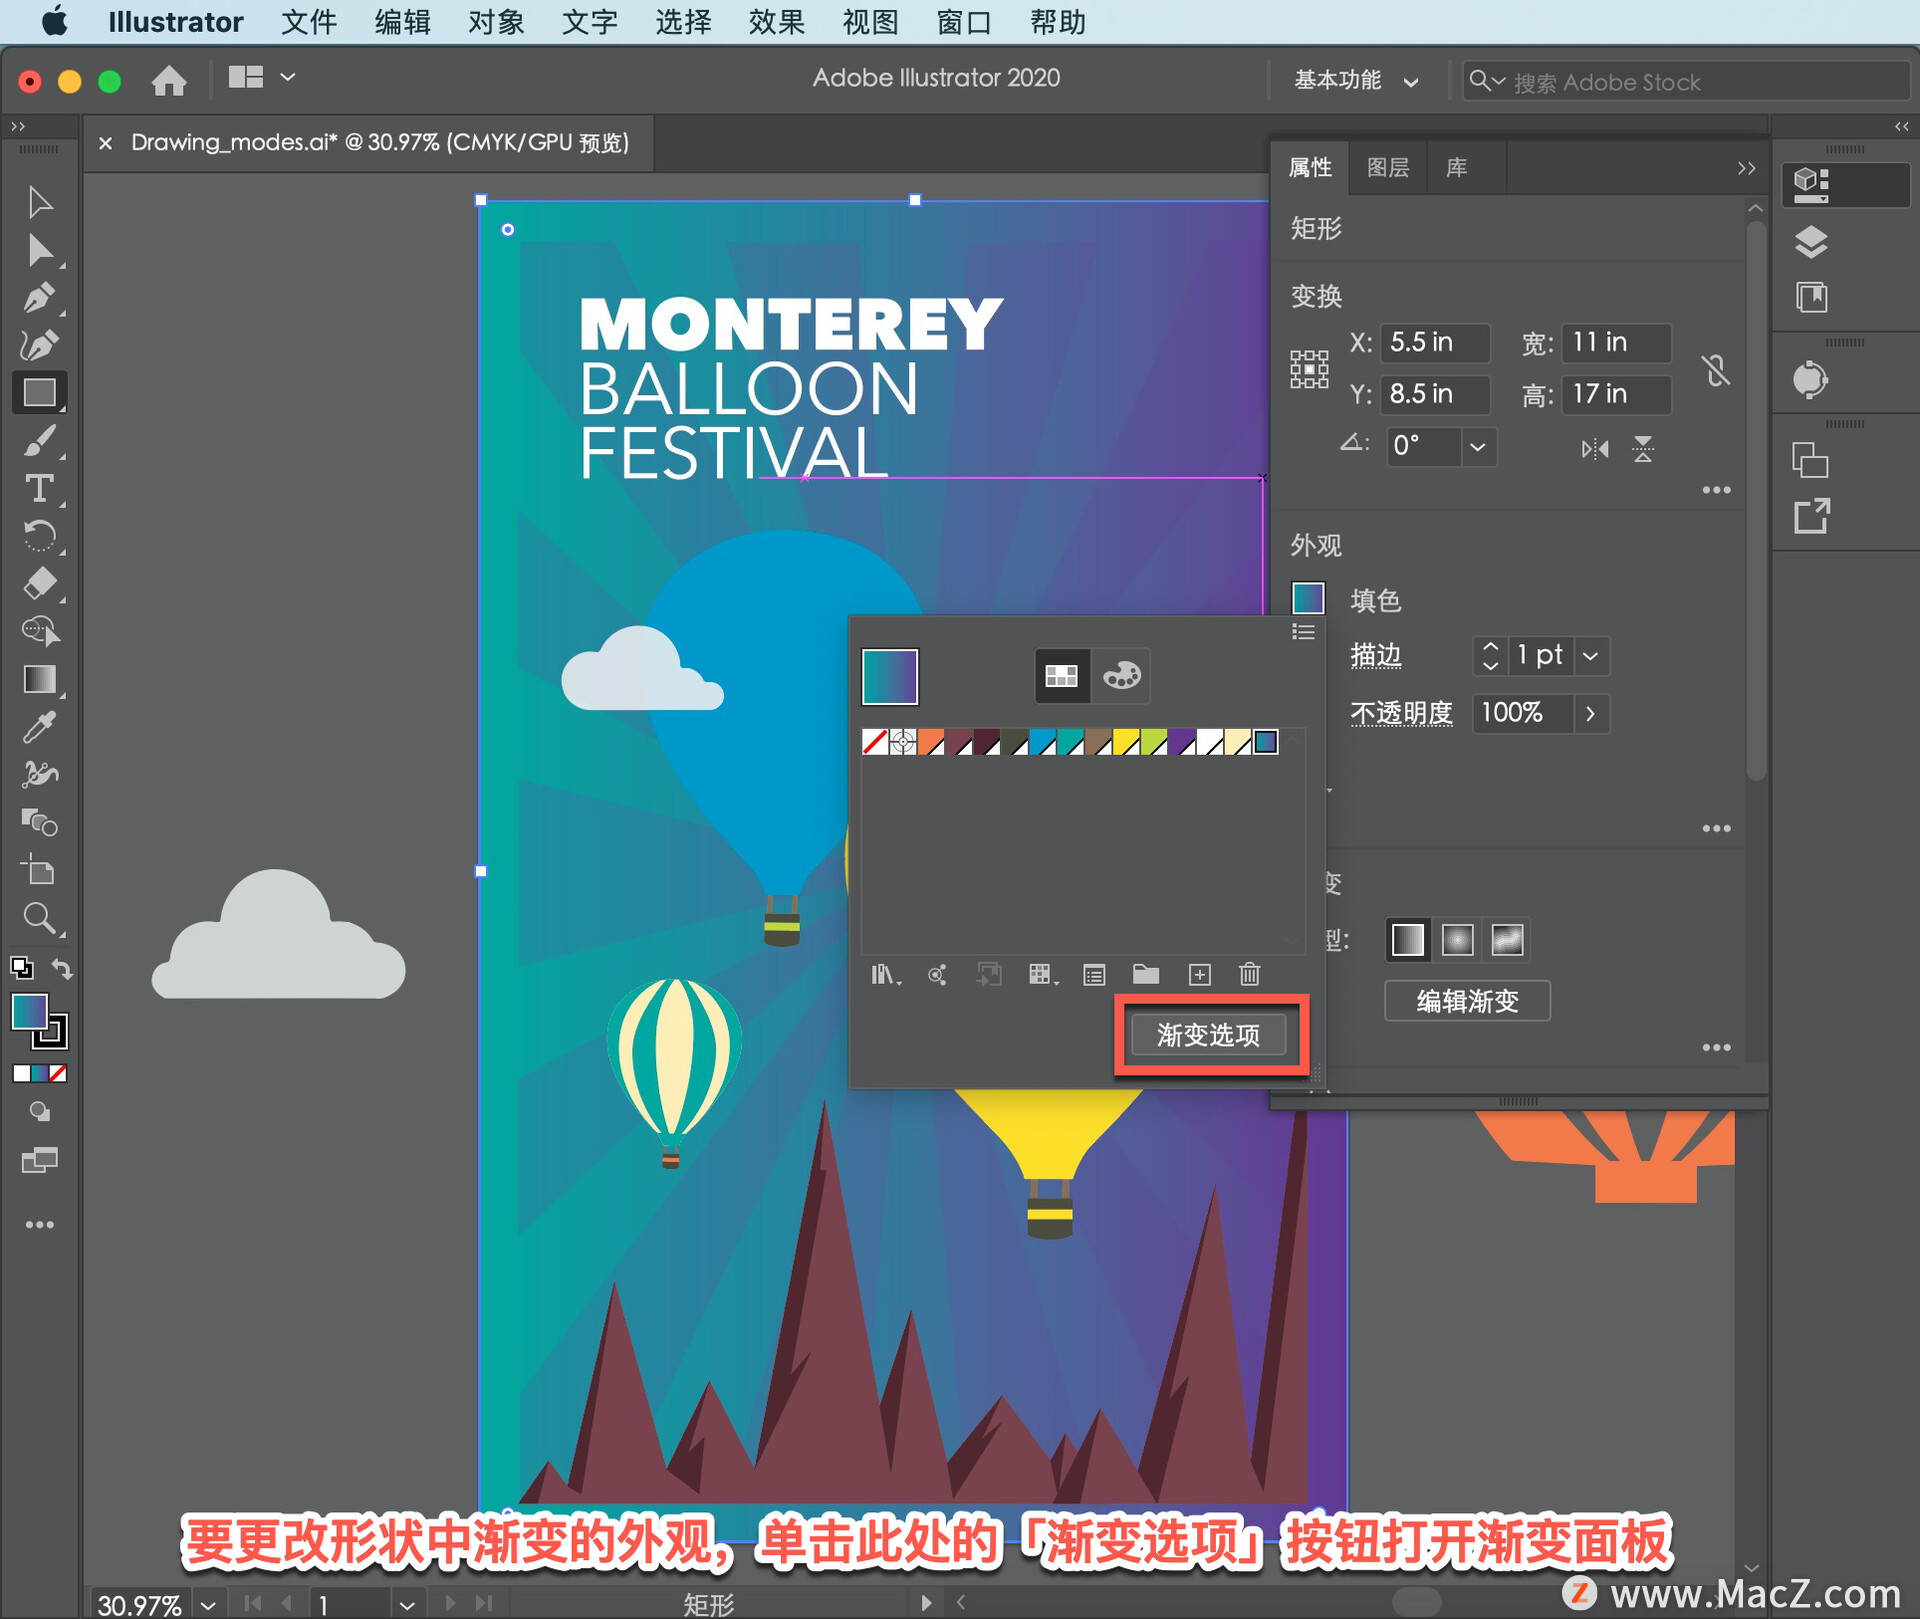Viewport: 1920px width, 1619px height.
Task: Choose the radial gradient type
Action: tap(1457, 939)
